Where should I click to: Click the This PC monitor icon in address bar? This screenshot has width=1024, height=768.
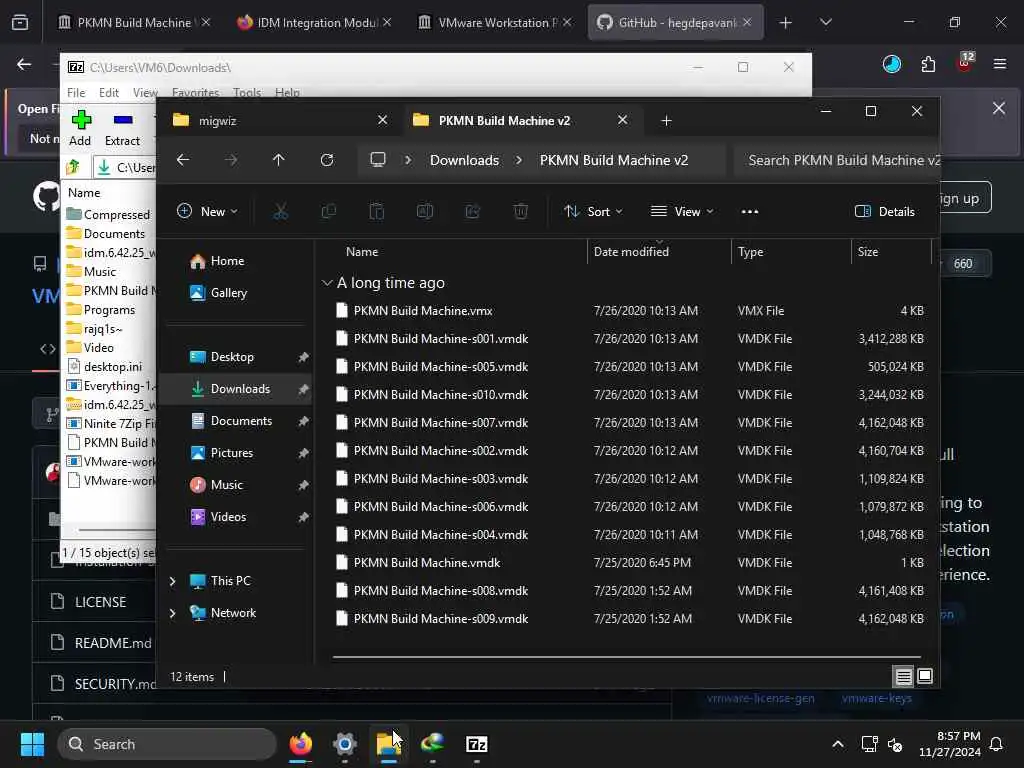pos(378,160)
